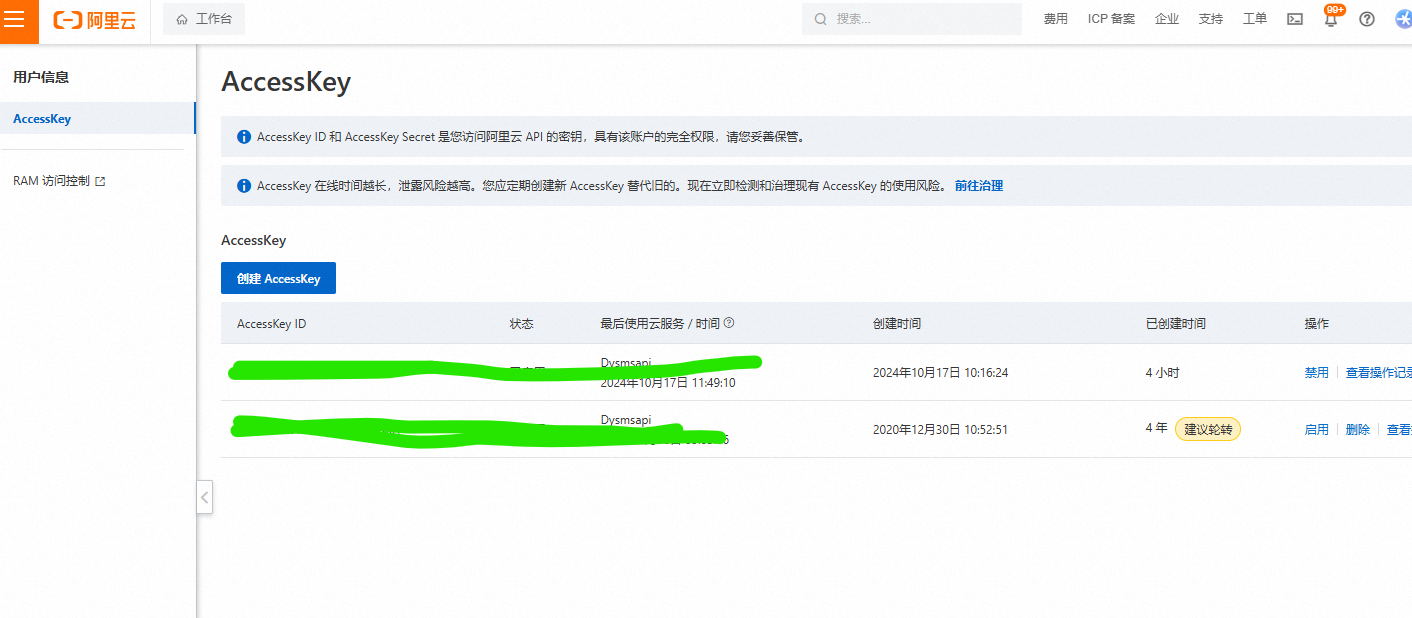Open the 支持 menu
The image size is (1412, 618).
click(1210, 19)
